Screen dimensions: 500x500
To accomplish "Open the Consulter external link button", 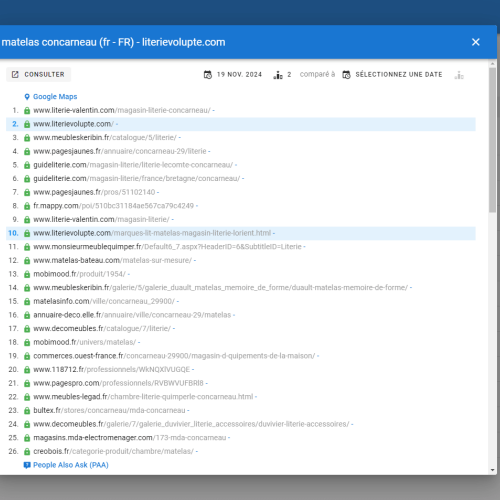I will click(38, 74).
